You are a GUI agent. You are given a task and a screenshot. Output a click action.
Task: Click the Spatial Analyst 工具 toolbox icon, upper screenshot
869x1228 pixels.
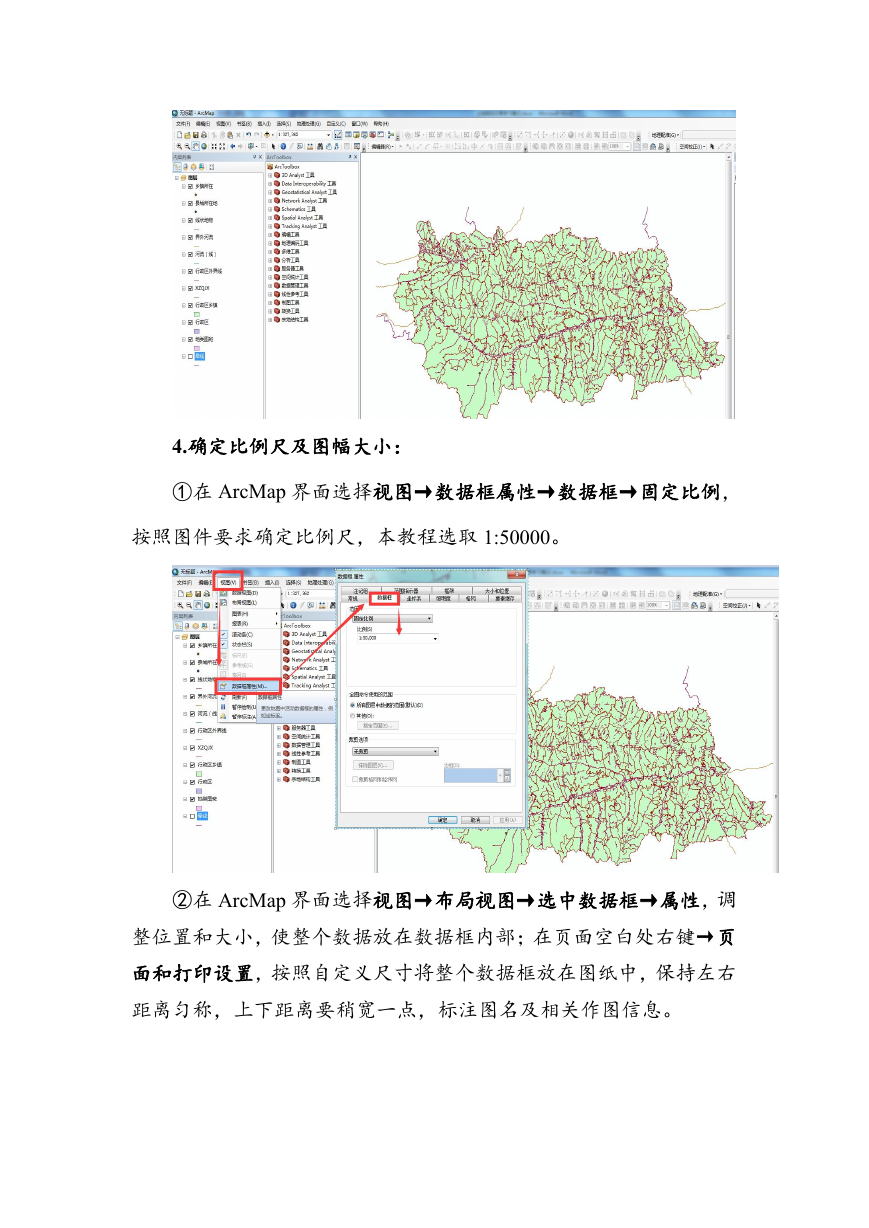pos(277,217)
